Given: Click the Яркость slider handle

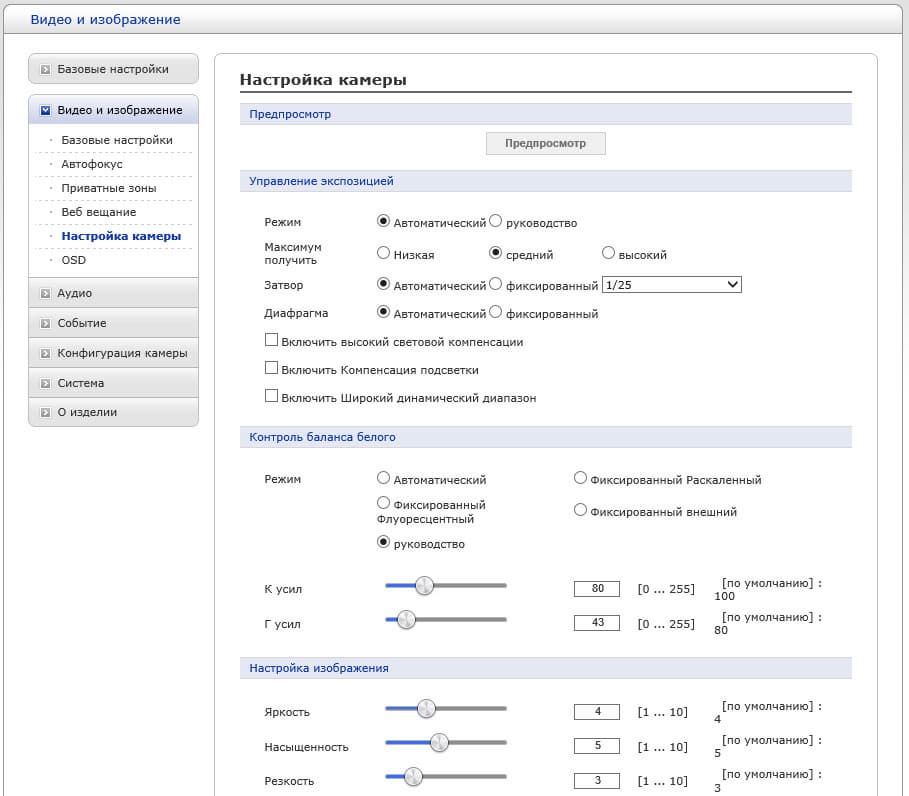Looking at the screenshot, I should pyautogui.click(x=426, y=709).
